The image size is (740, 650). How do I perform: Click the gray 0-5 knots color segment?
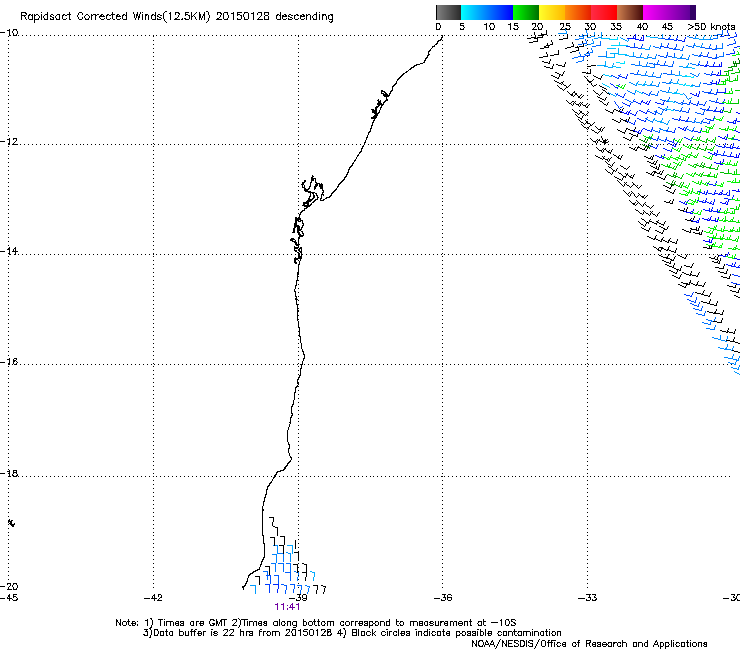click(x=448, y=12)
